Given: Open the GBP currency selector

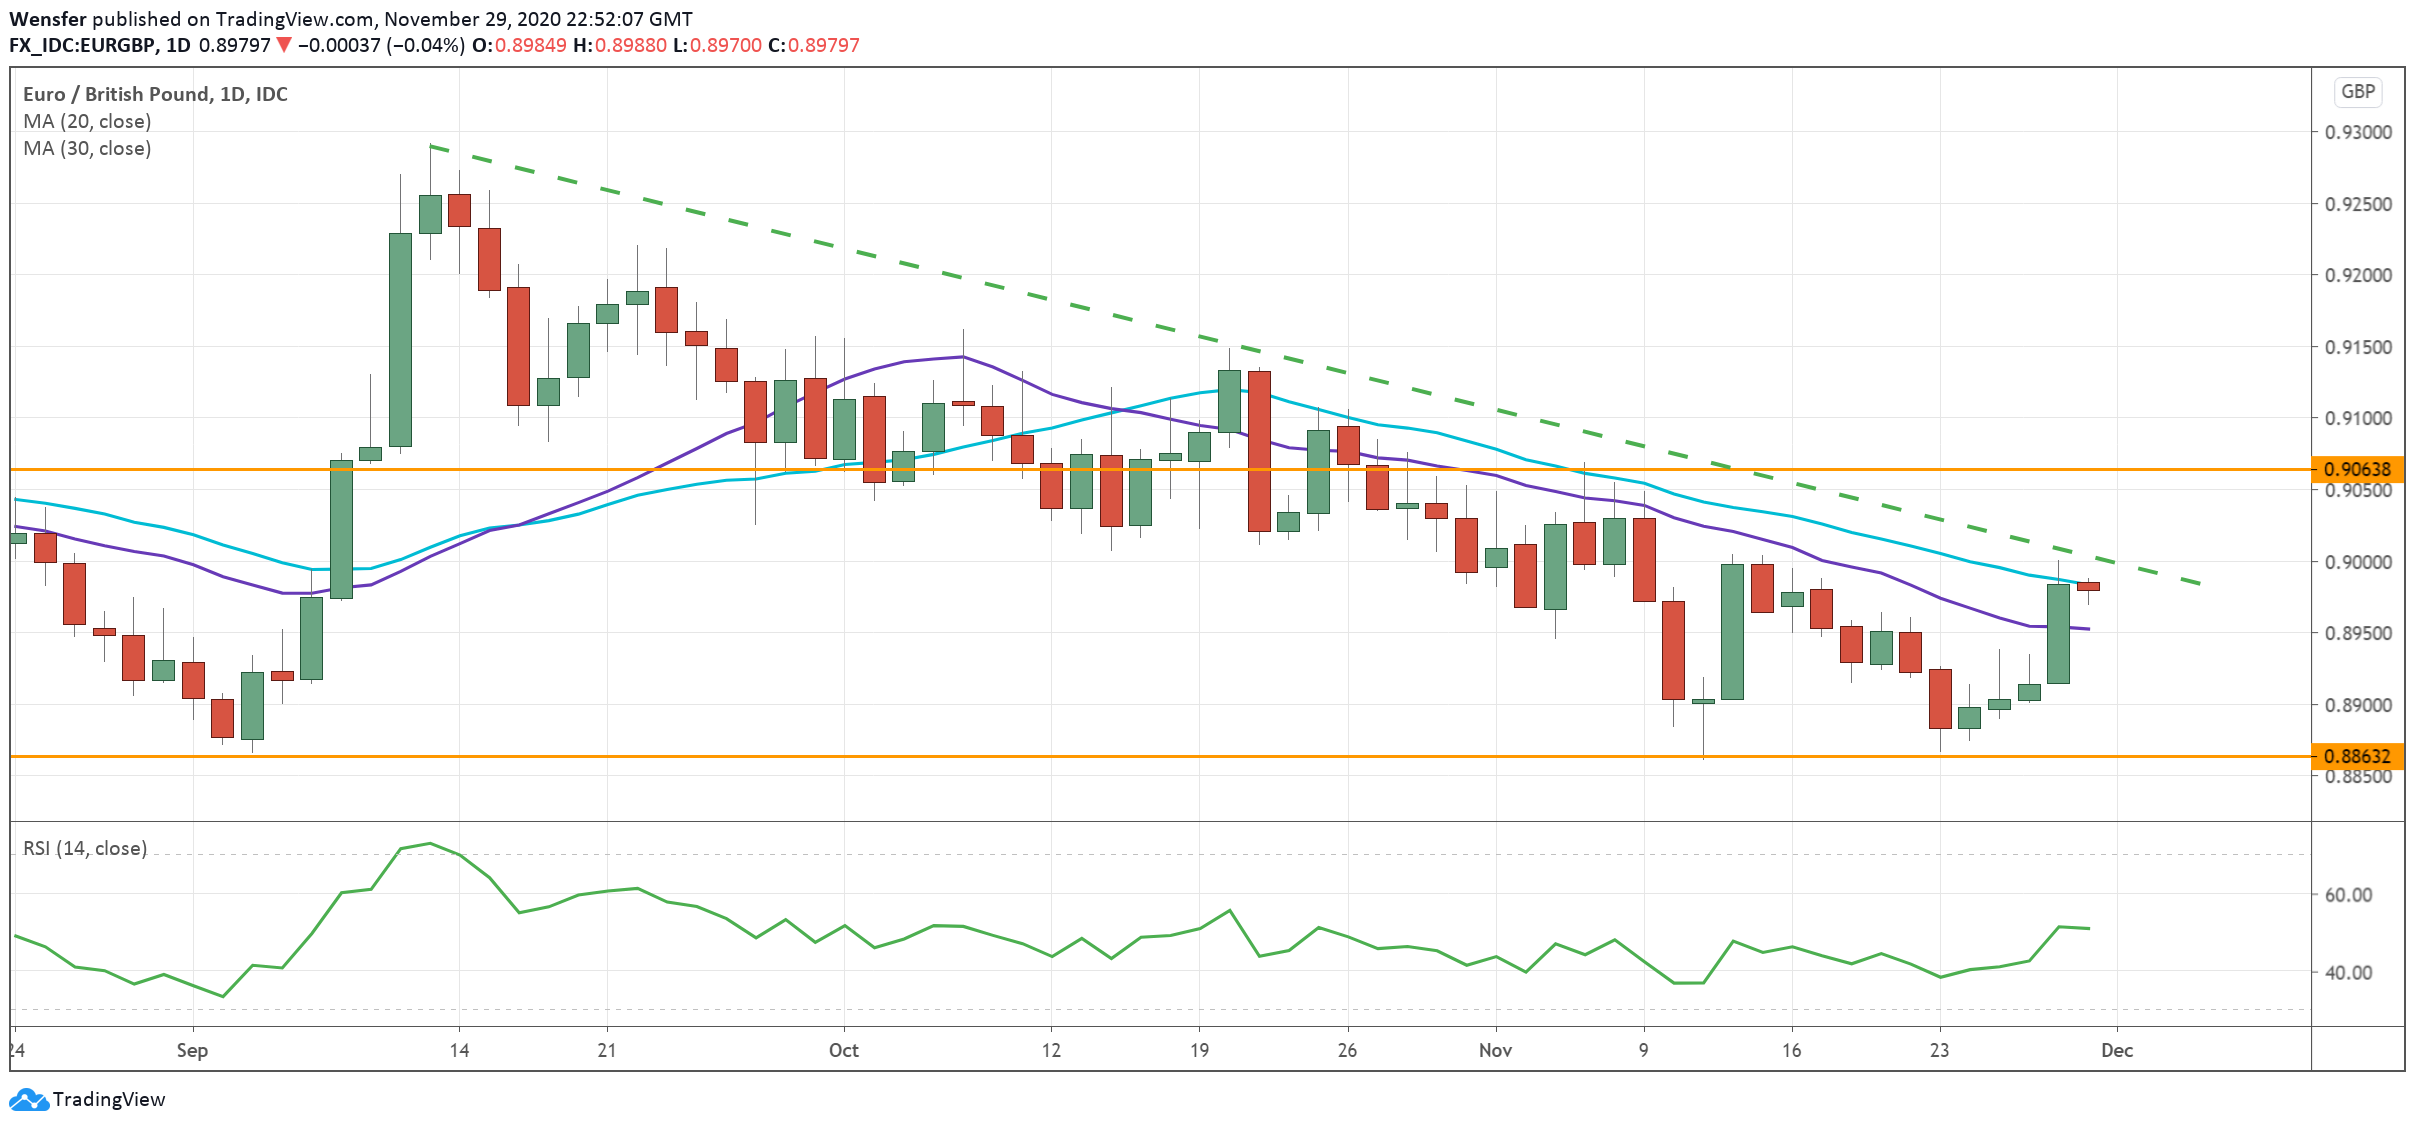Looking at the screenshot, I should coord(2357,92).
